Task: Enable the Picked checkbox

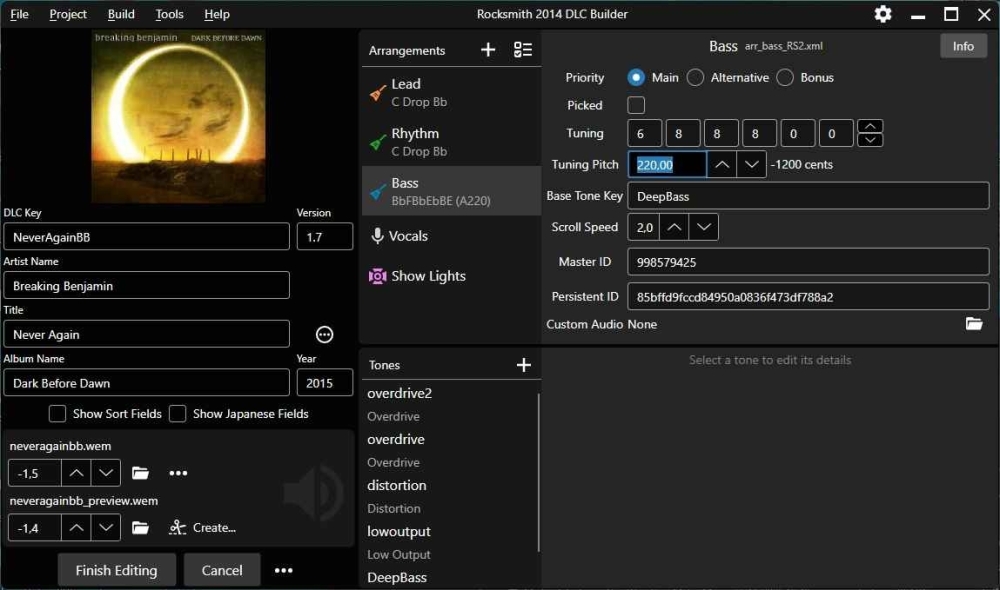Action: [x=636, y=105]
